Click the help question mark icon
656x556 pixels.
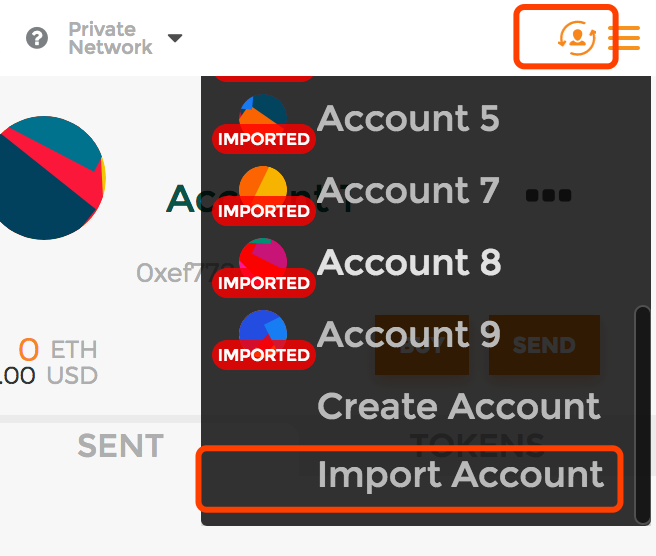37,38
